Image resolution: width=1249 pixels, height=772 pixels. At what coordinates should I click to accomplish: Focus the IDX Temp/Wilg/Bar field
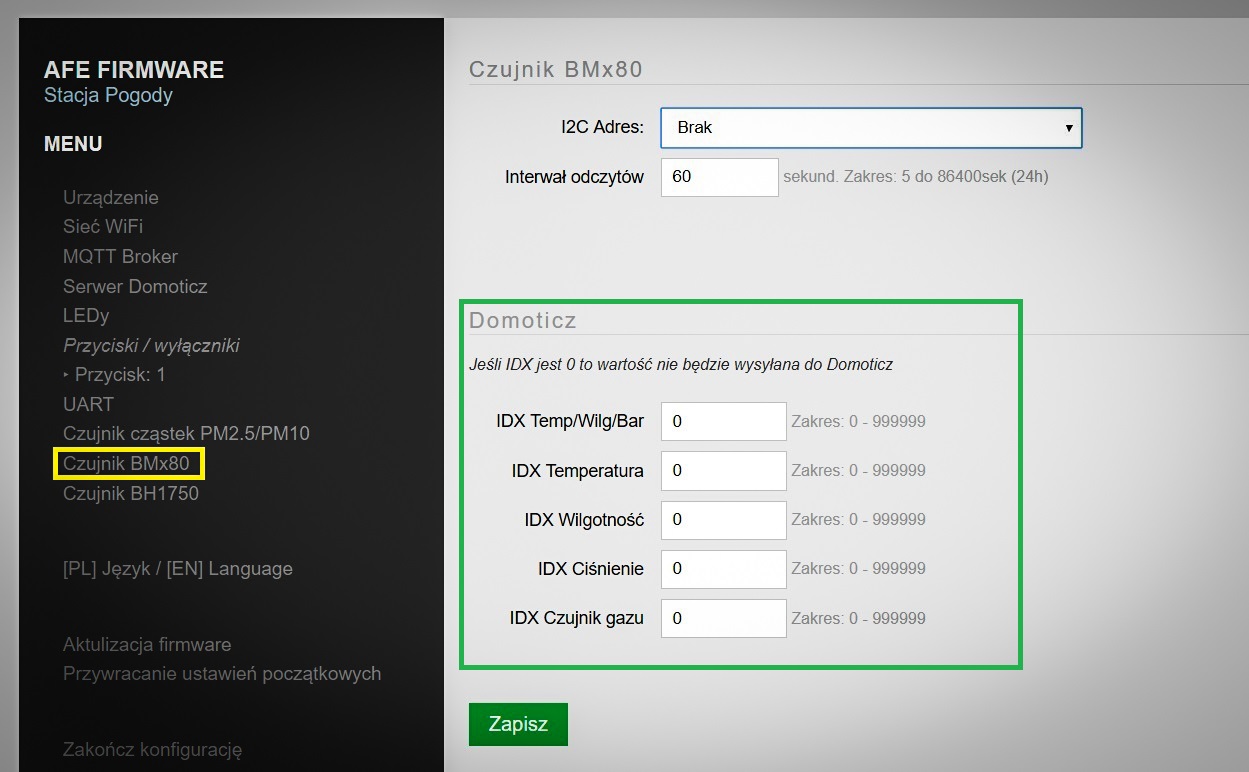pos(724,421)
